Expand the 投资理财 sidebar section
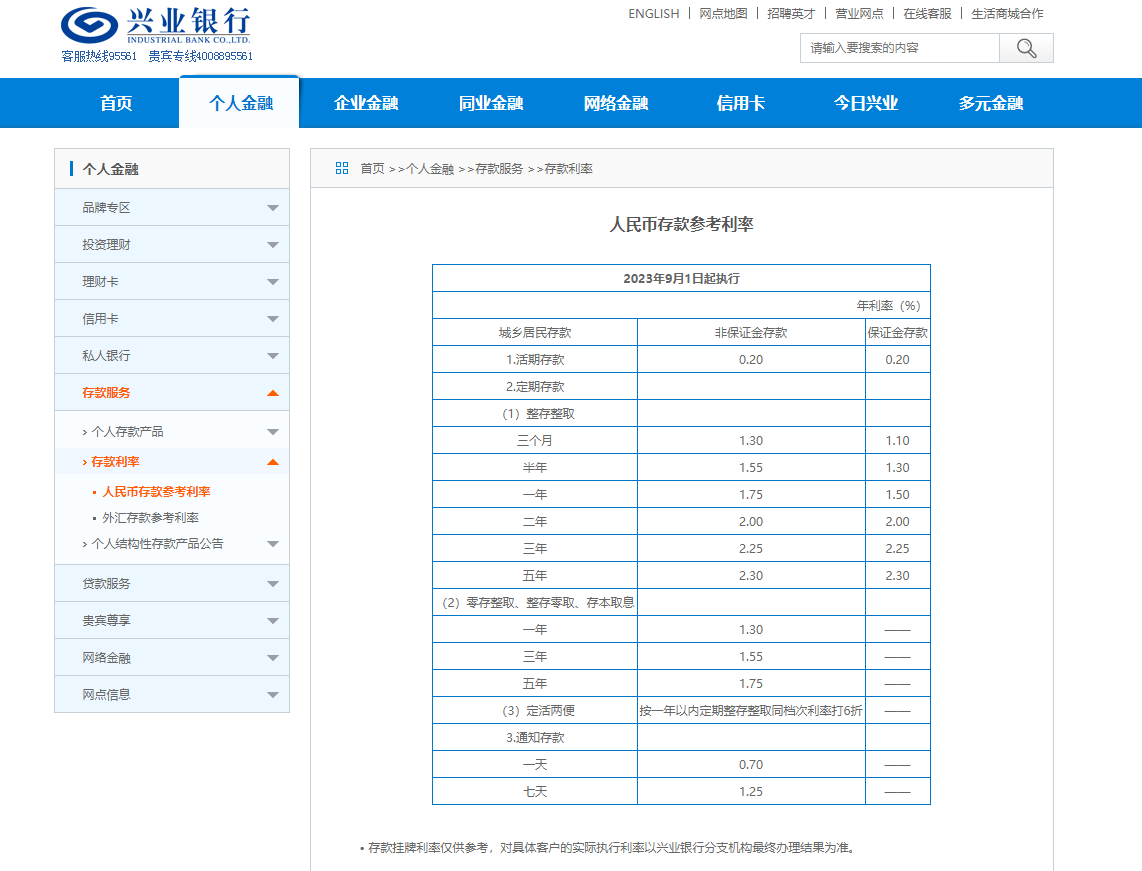This screenshot has height=871, width=1142. (x=273, y=245)
